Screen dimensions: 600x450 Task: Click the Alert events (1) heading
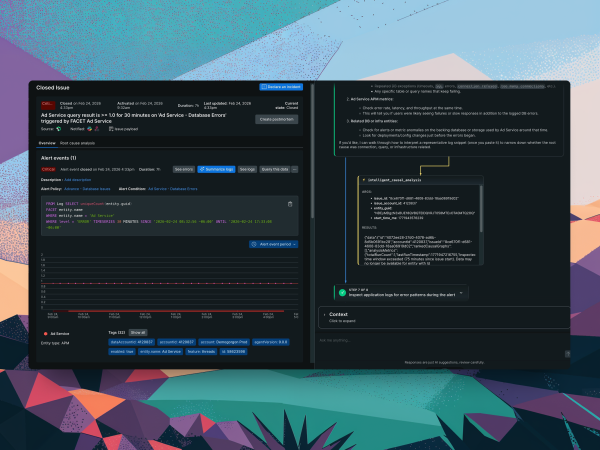(59, 158)
